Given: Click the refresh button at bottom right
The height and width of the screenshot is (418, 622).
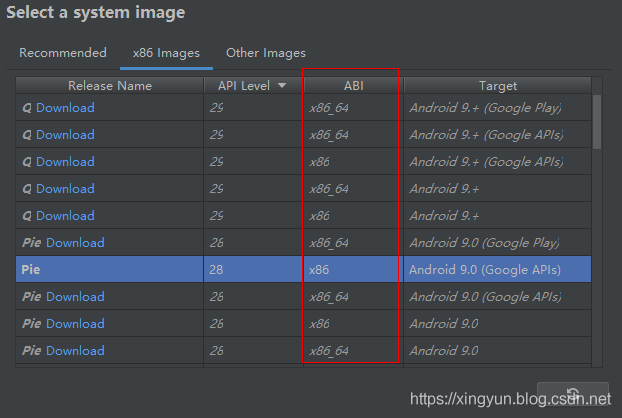Looking at the screenshot, I should point(573,394).
